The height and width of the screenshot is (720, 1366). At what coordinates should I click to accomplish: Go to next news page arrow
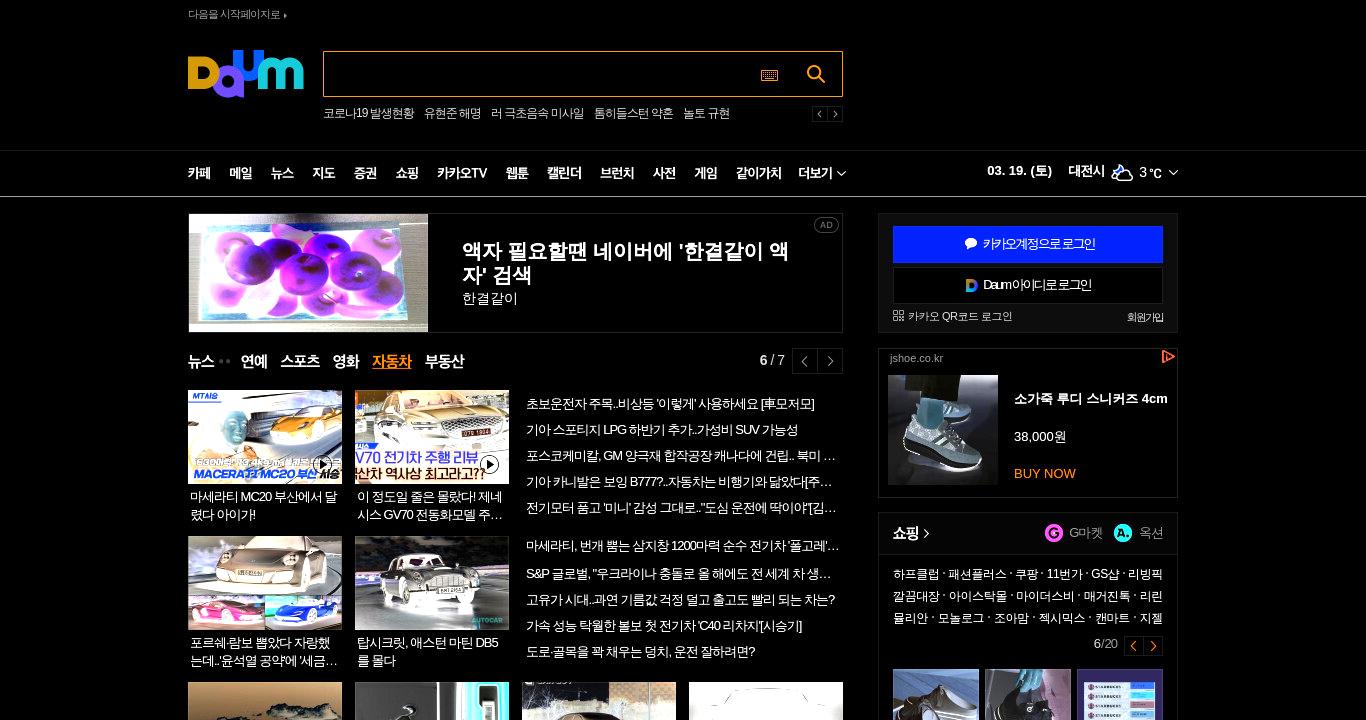click(830, 361)
